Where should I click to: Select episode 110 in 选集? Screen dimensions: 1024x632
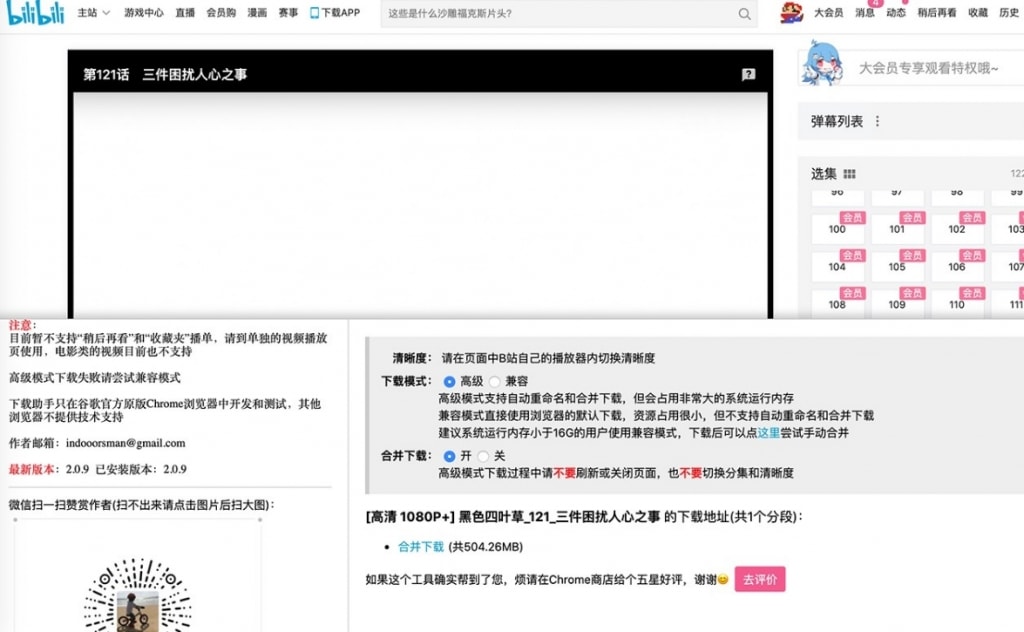957,304
